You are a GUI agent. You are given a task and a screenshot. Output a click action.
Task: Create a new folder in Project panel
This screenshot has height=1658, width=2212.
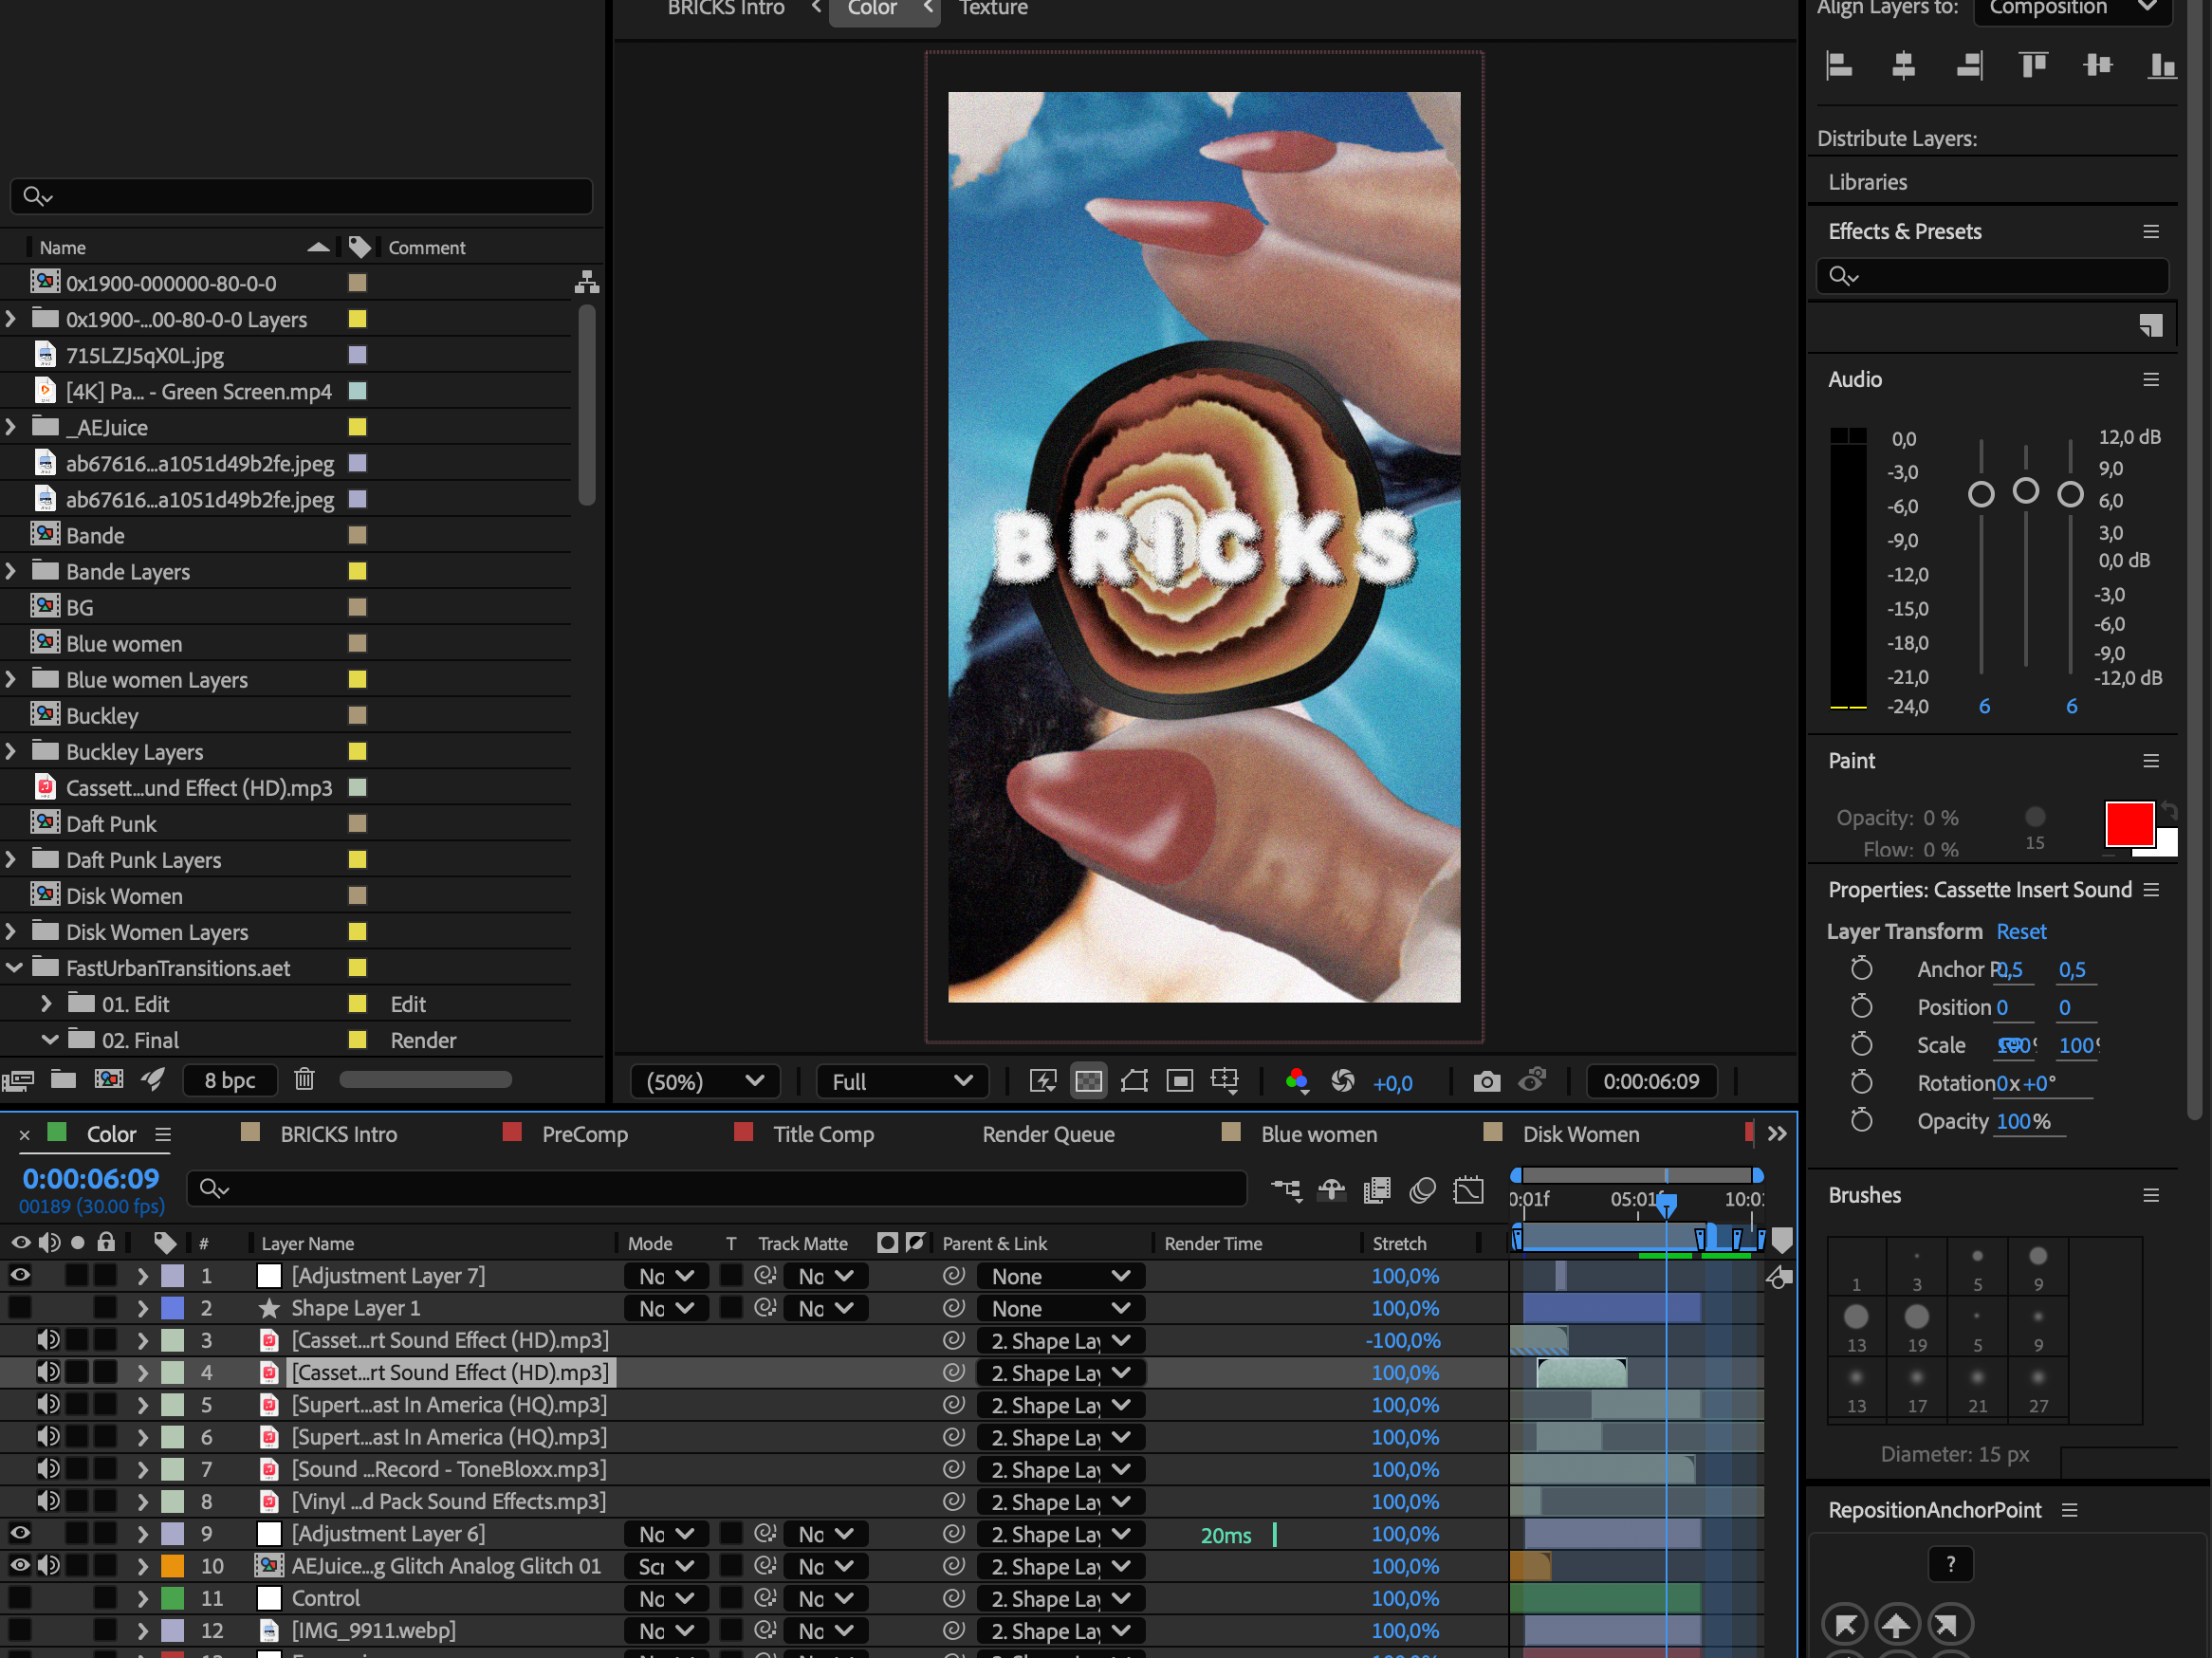63,1079
